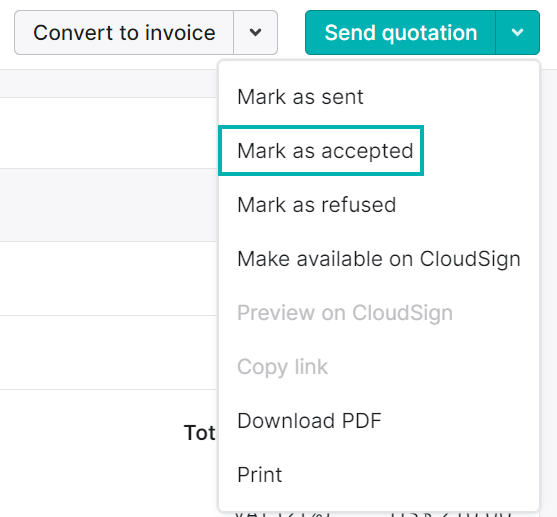Choose Make available on CloudSign
Viewport: 557px width, 517px height.
(x=379, y=259)
